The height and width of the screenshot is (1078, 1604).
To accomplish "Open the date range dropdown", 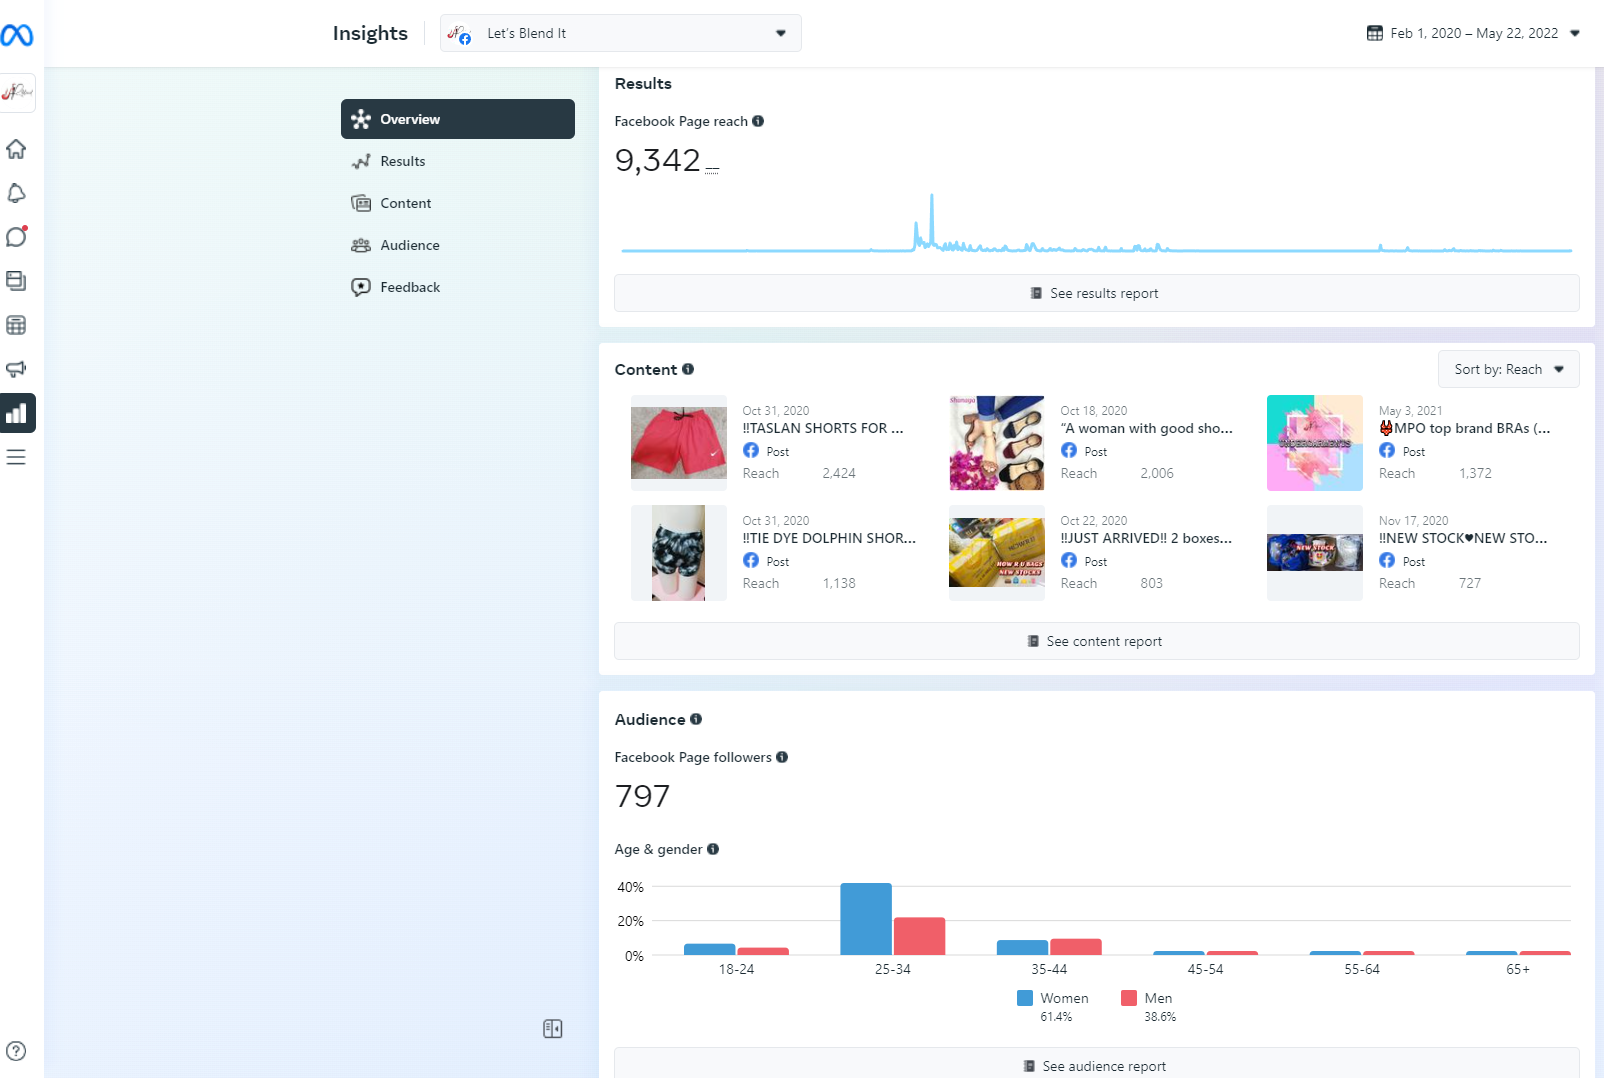I will pyautogui.click(x=1473, y=33).
